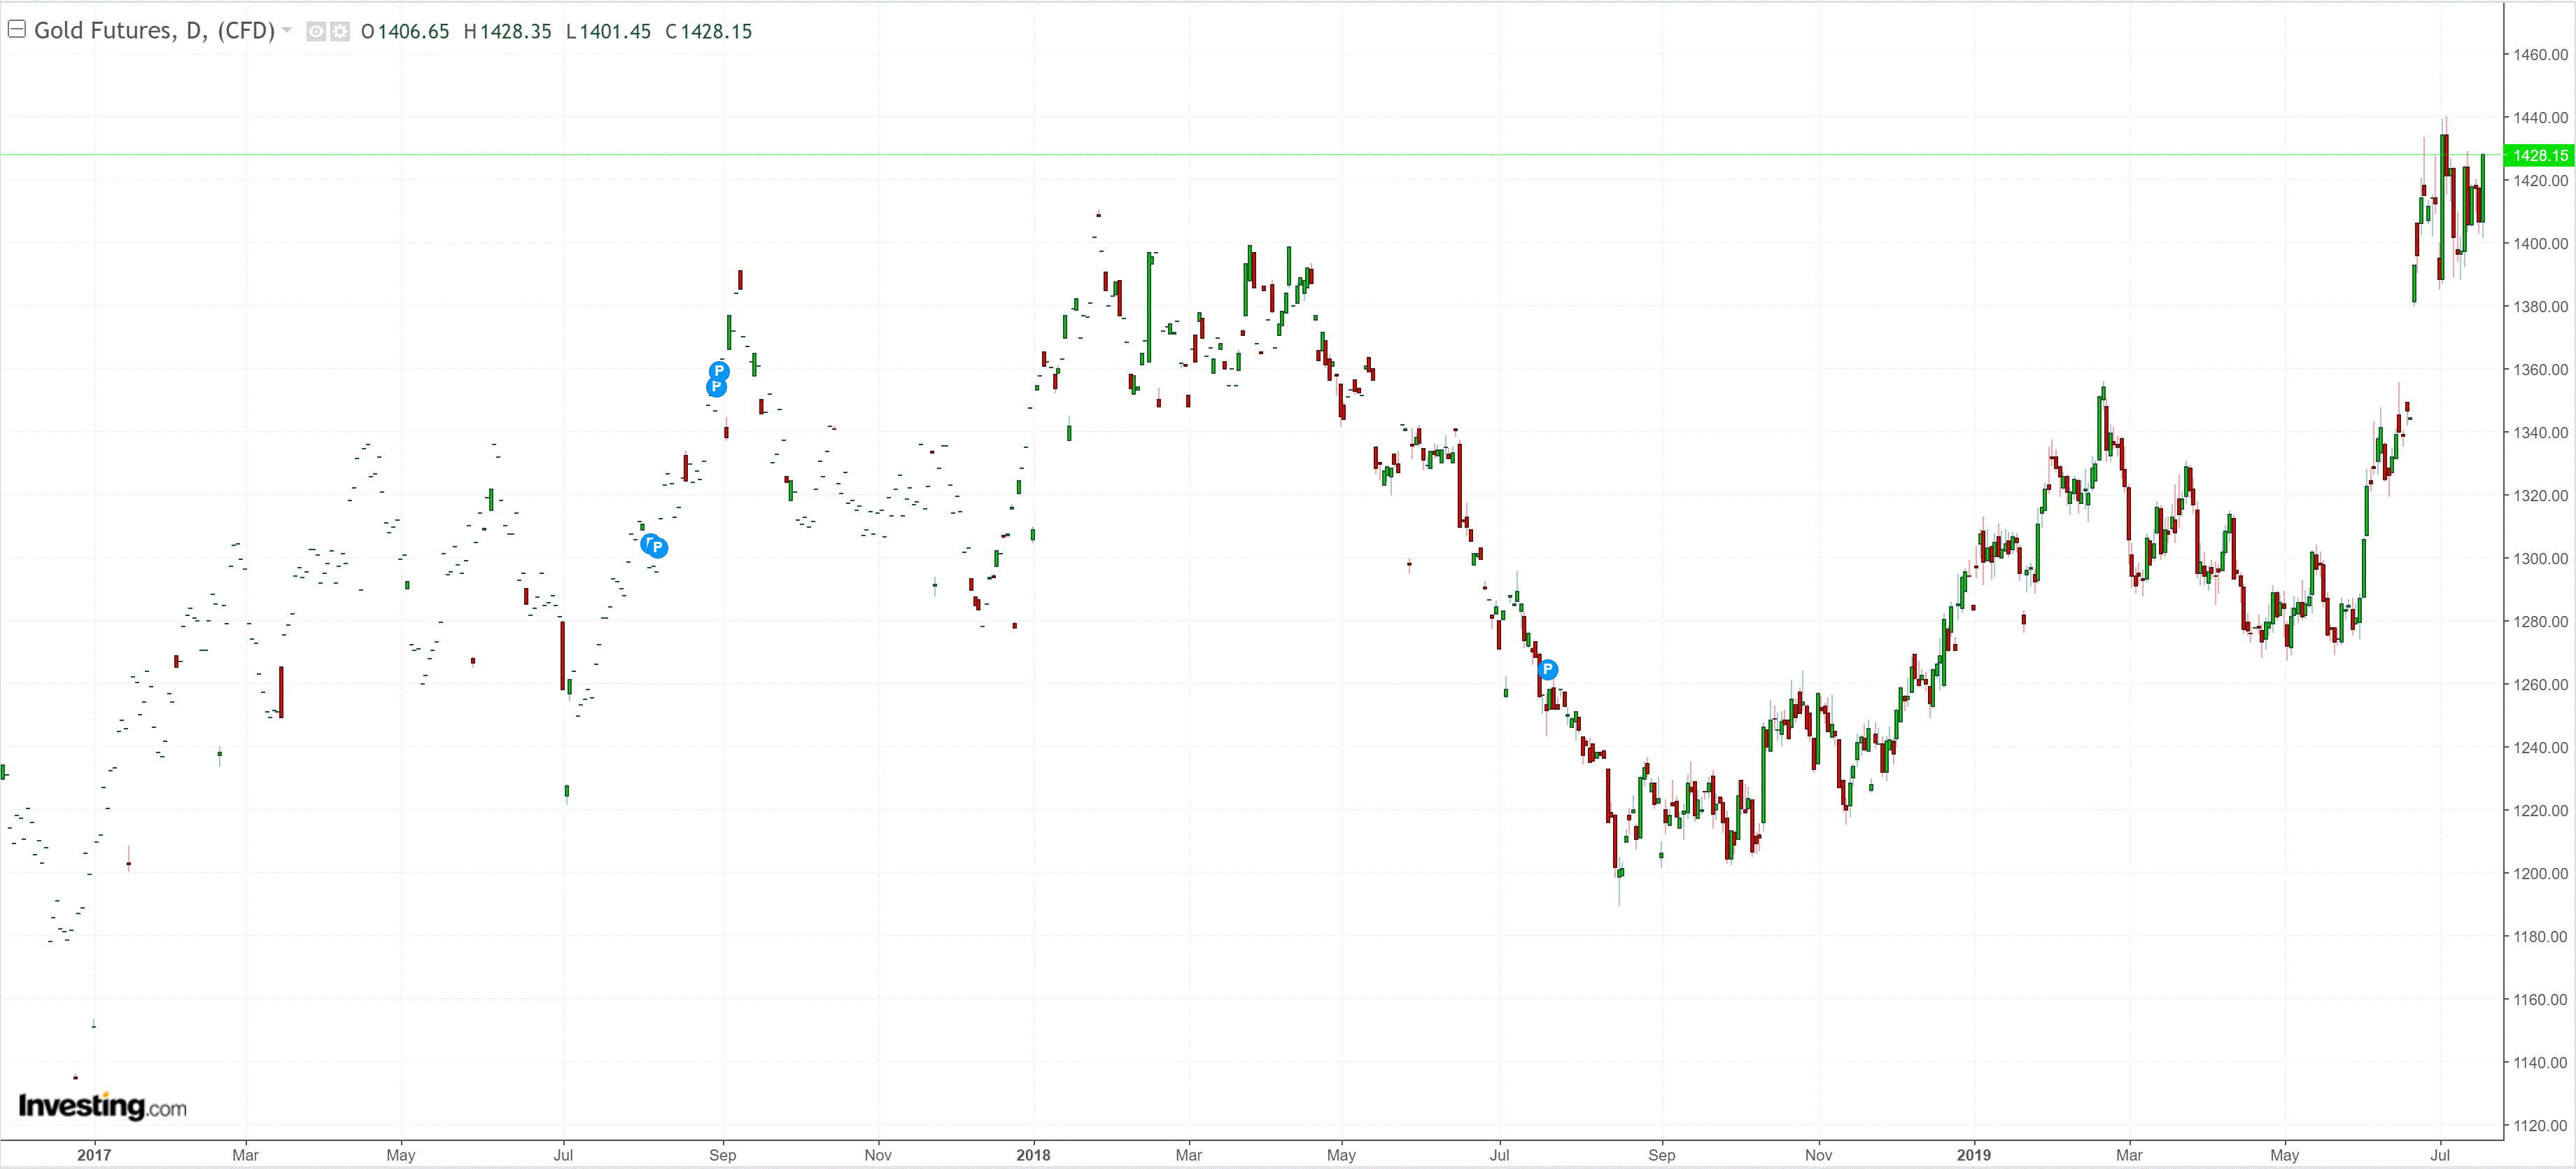The width and height of the screenshot is (2576, 1169).
Task: Toggle the eye visibility icon for Gold Futures
Action: point(316,31)
